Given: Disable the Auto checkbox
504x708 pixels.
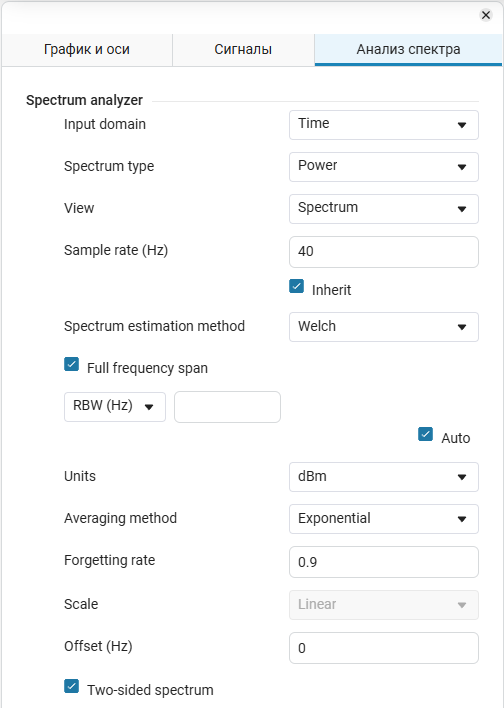Looking at the screenshot, I should click(425, 434).
